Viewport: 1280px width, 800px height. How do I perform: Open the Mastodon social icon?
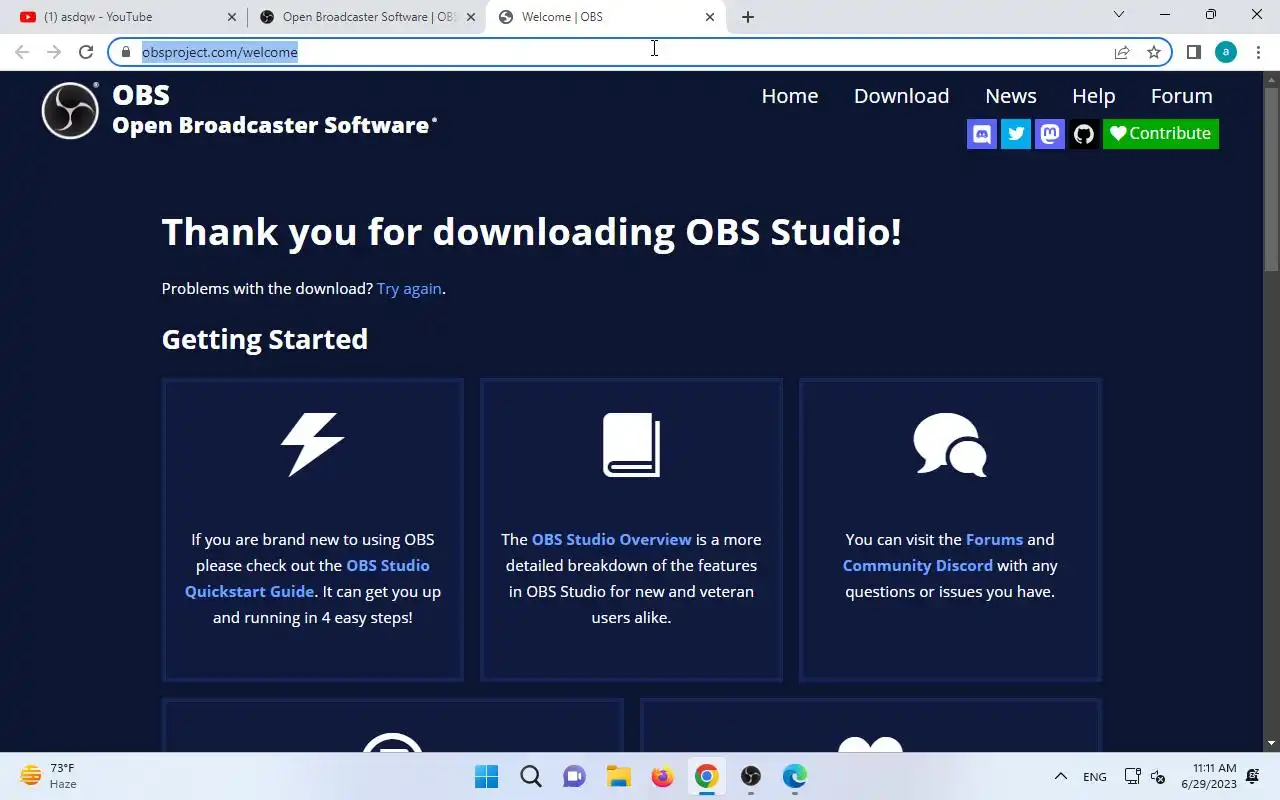coord(1050,134)
